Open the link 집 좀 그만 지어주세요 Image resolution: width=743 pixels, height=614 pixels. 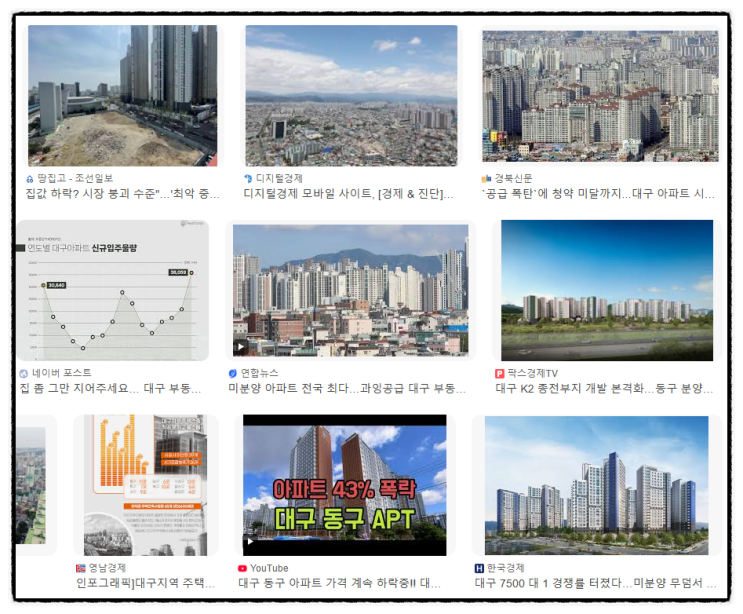pyautogui.click(x=110, y=388)
